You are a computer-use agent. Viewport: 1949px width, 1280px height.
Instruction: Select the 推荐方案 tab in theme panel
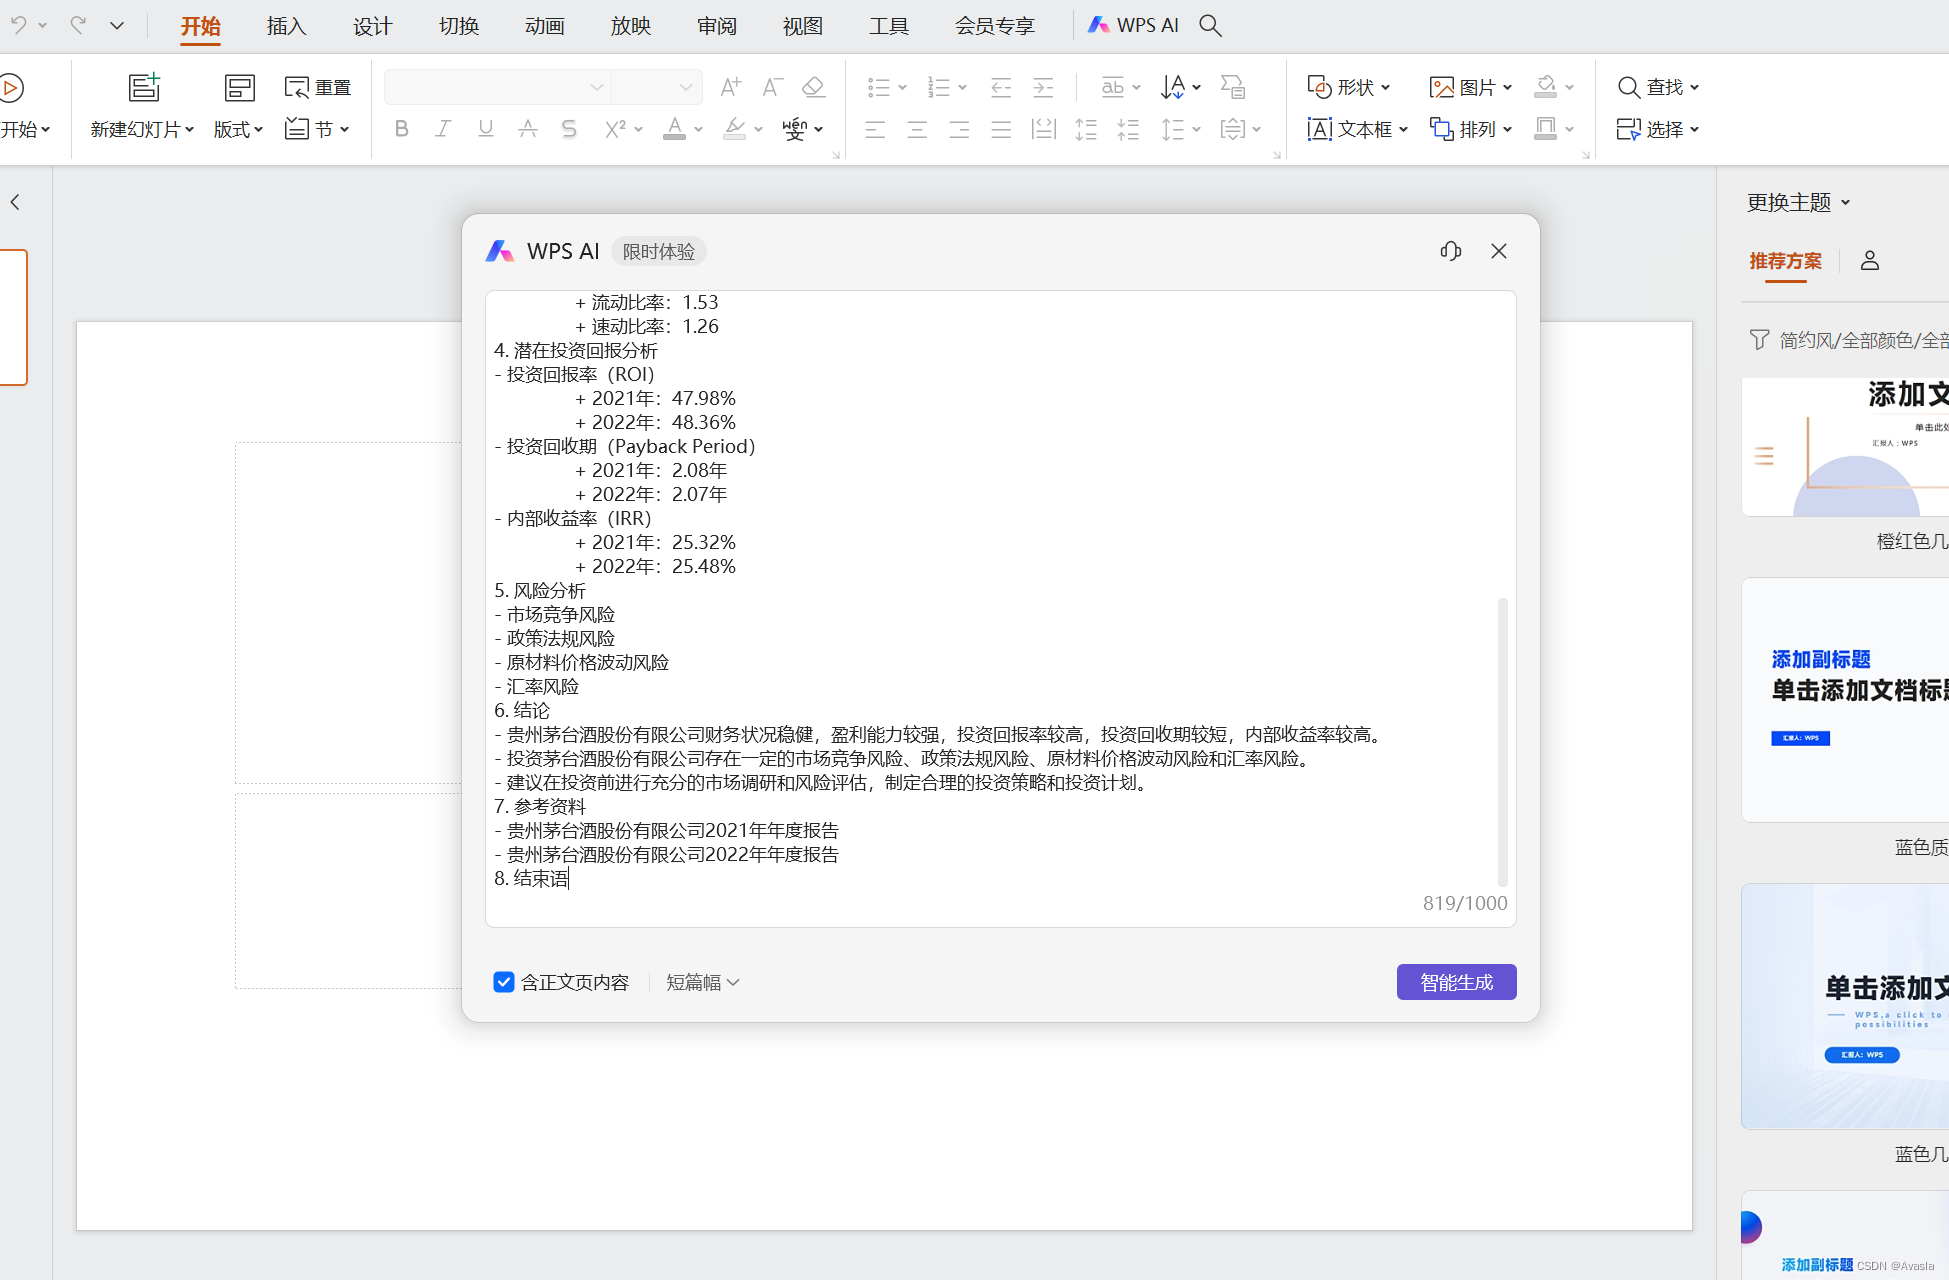(1785, 261)
